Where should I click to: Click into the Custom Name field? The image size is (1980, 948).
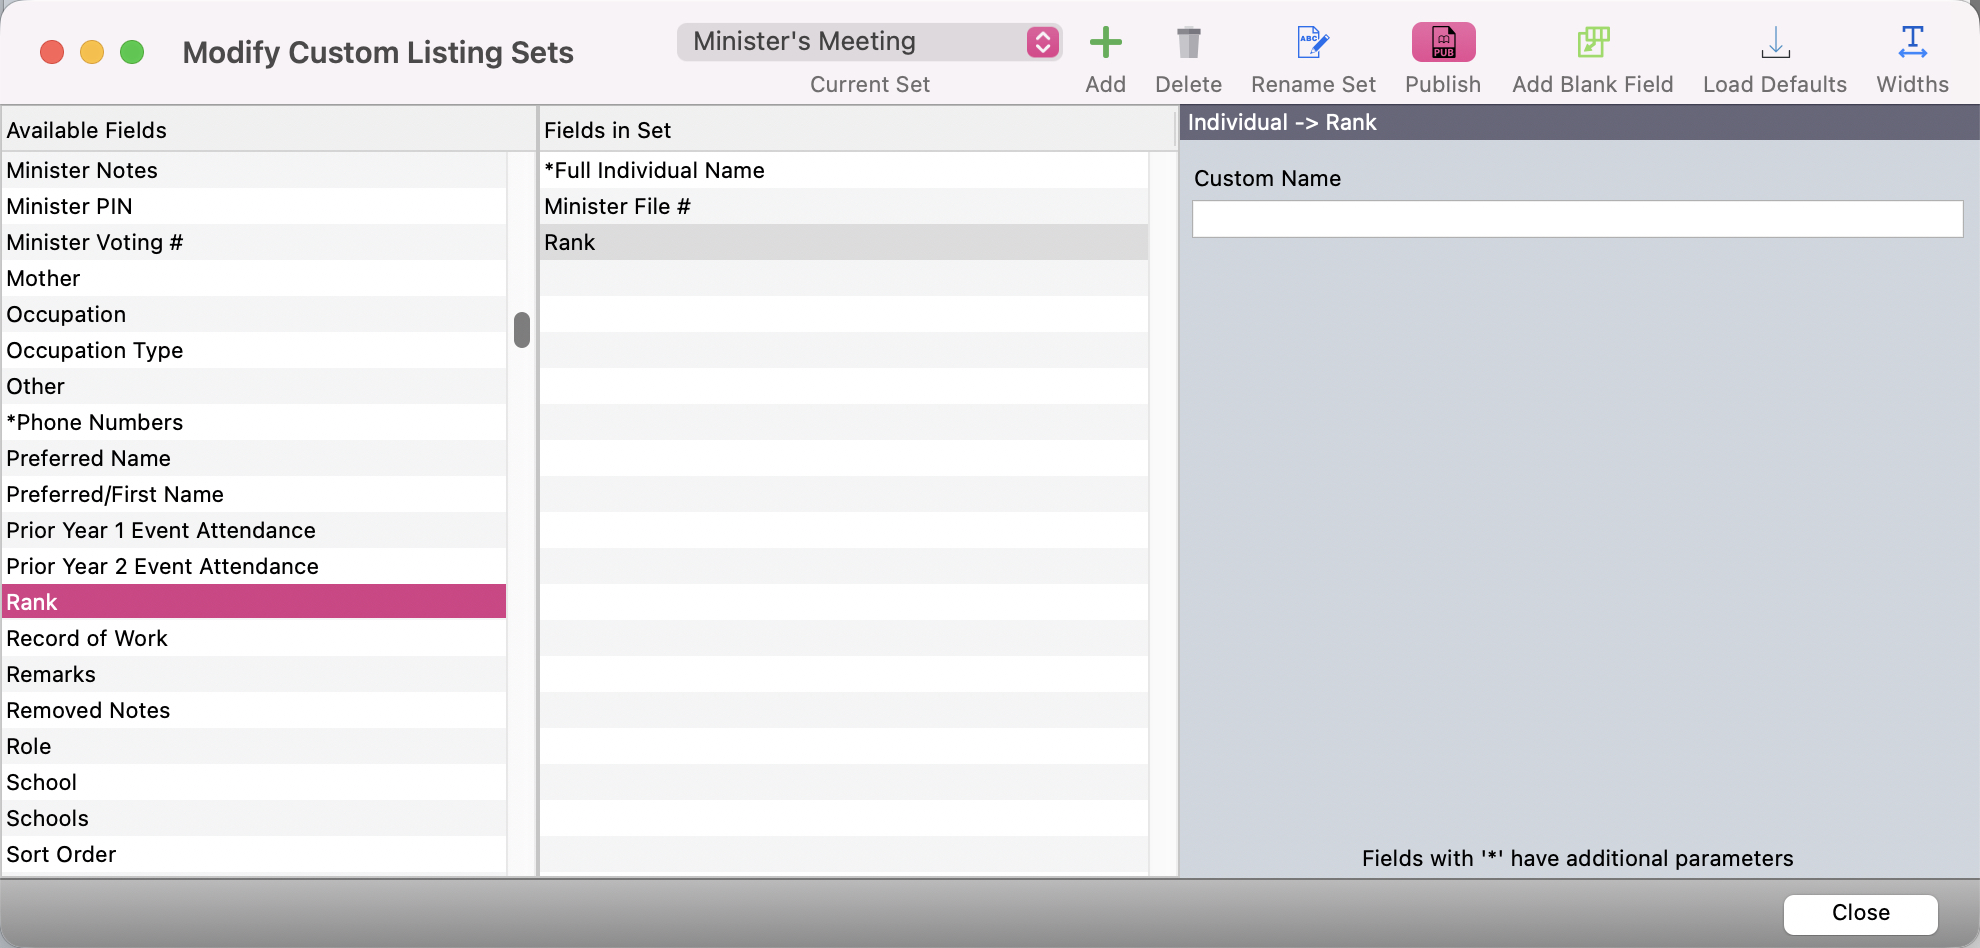click(1577, 219)
